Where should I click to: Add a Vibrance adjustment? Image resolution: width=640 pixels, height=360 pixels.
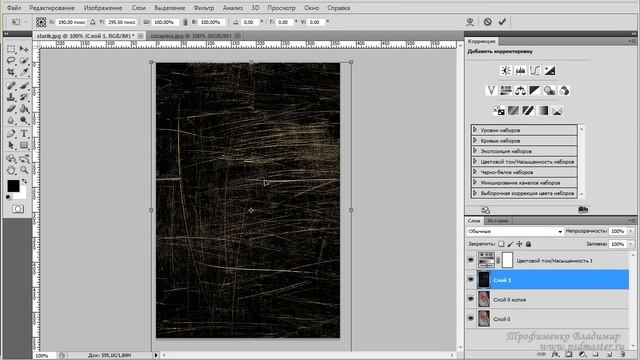(491, 91)
